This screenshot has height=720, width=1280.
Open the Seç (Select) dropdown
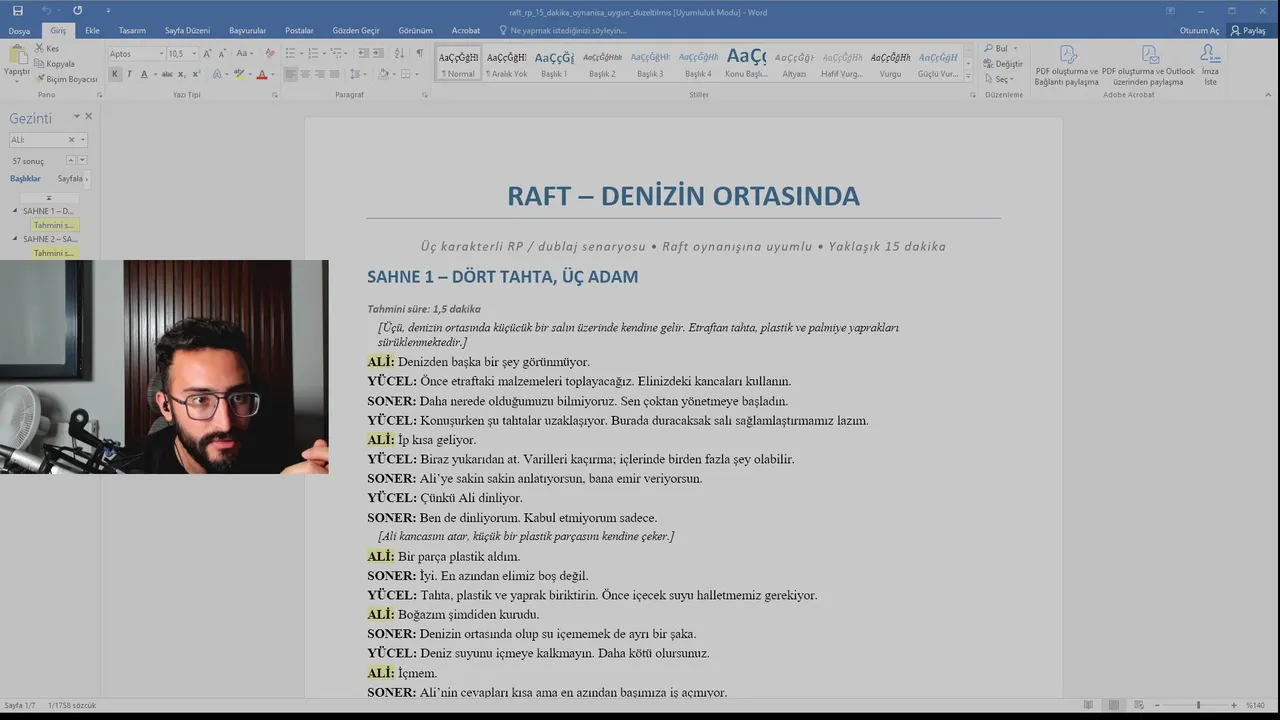998,79
